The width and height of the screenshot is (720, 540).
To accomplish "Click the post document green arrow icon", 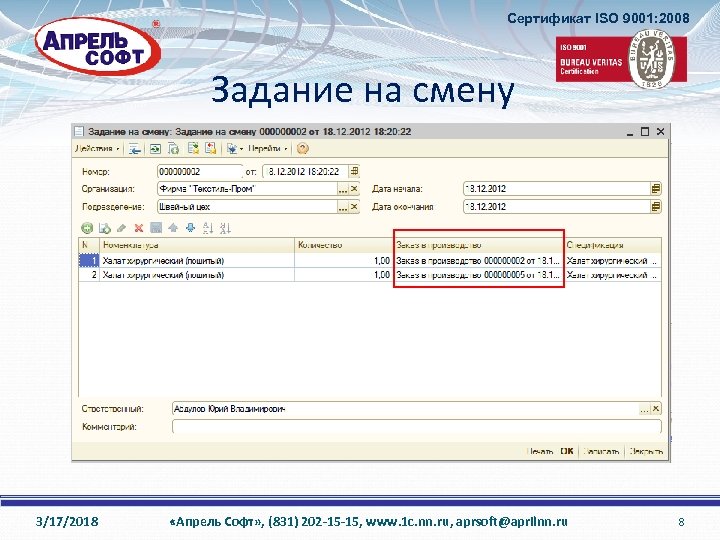I will click(x=193, y=149).
